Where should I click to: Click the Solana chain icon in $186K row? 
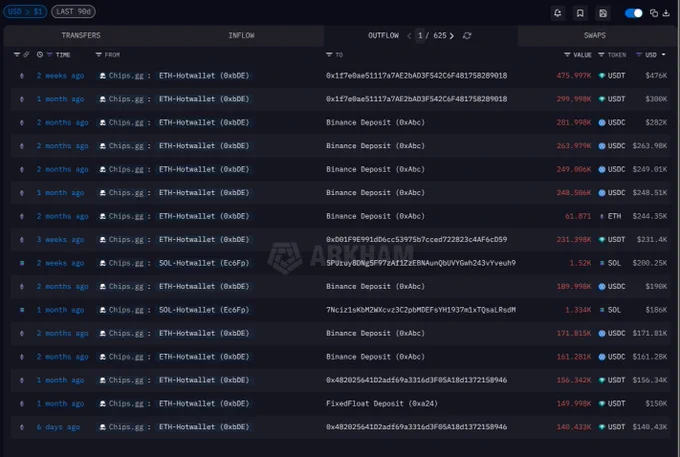[22, 310]
